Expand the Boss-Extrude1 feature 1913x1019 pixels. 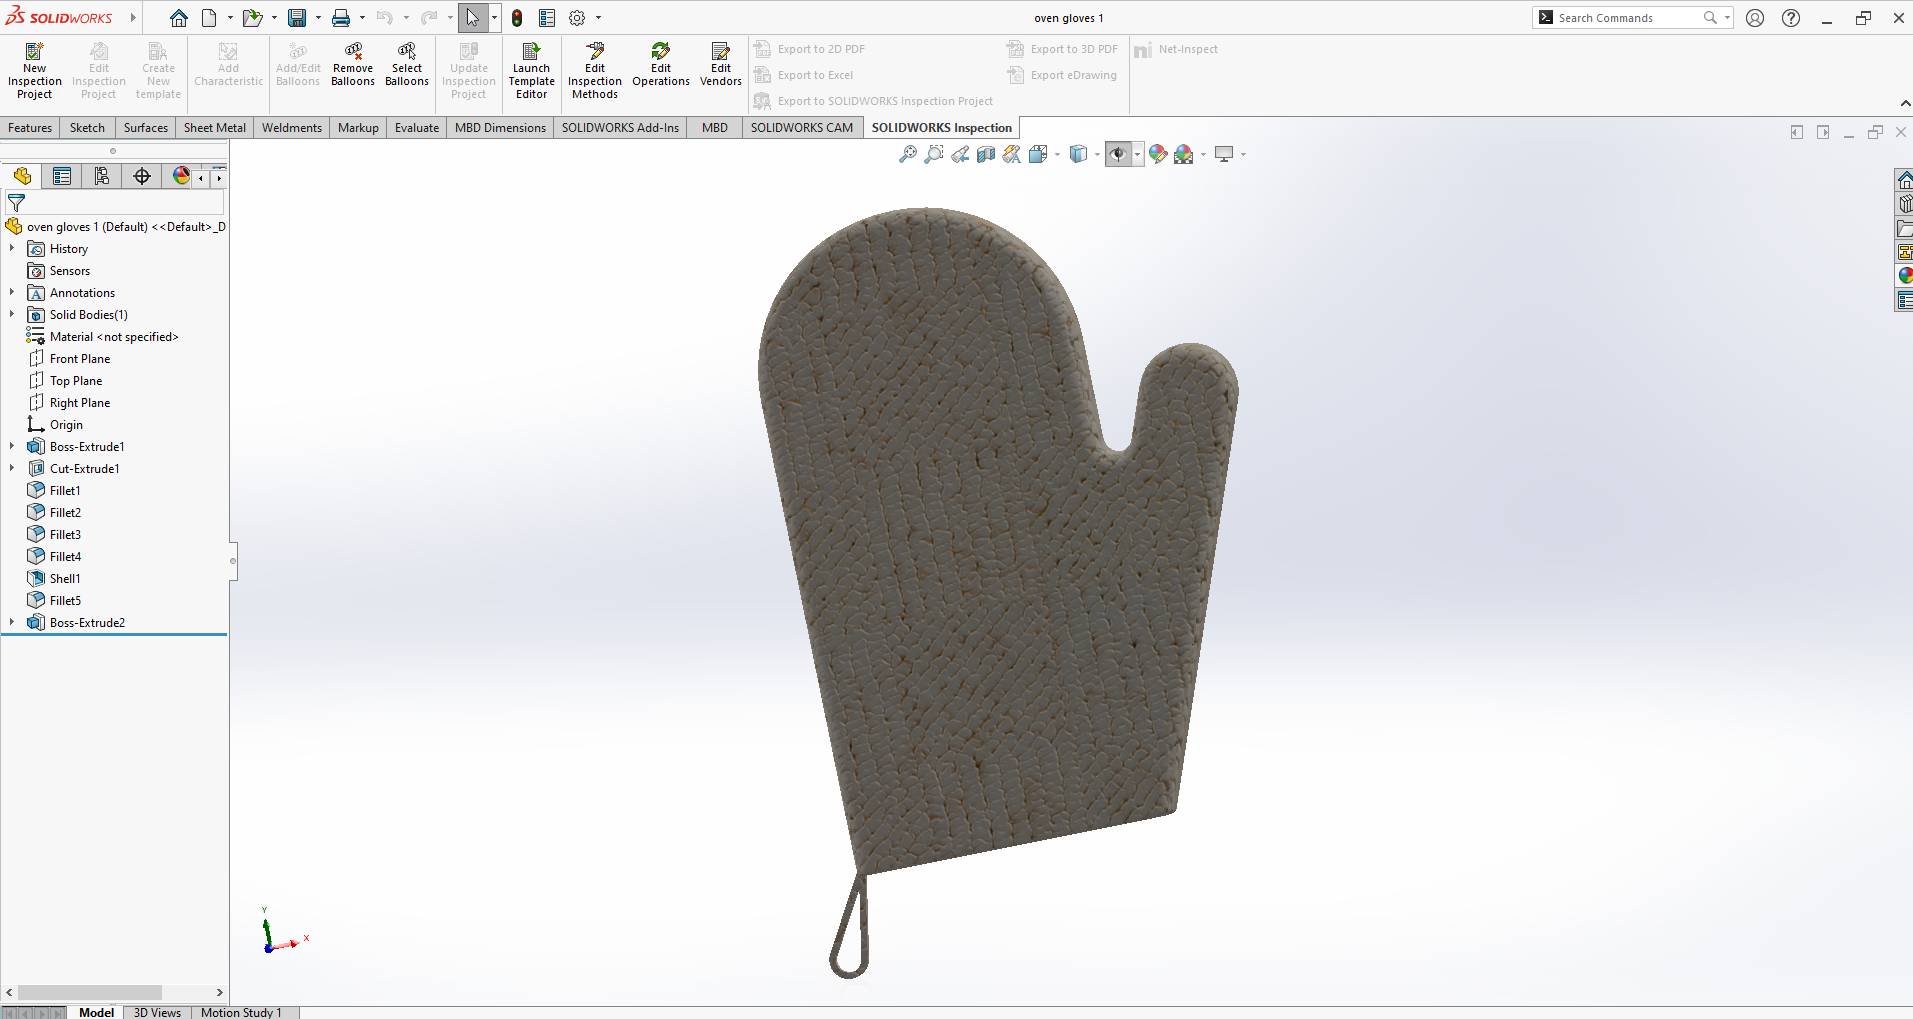coord(12,447)
